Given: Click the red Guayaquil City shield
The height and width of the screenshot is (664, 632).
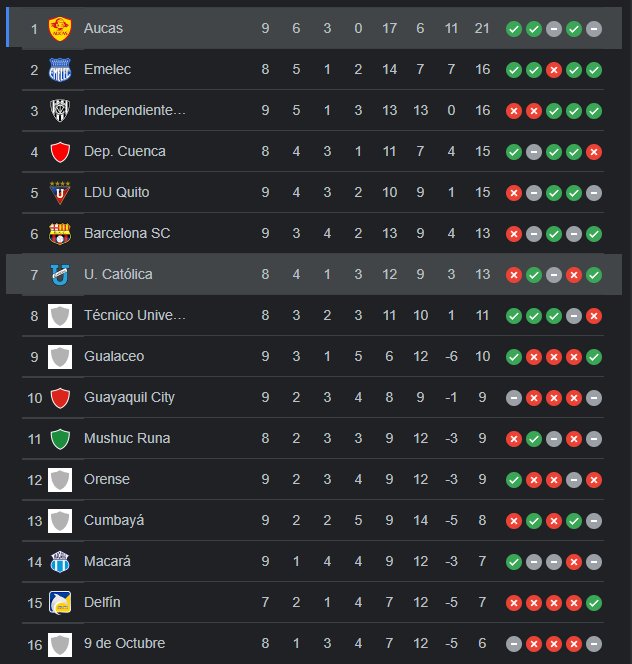Looking at the screenshot, I should [x=60, y=398].
